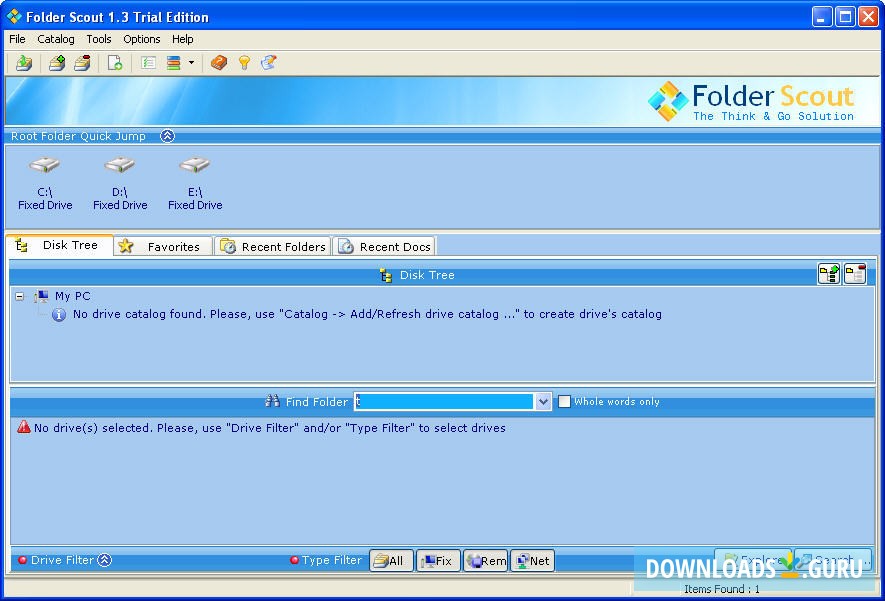Click the options checklist toolbar icon
The width and height of the screenshot is (885, 601).
[x=148, y=63]
